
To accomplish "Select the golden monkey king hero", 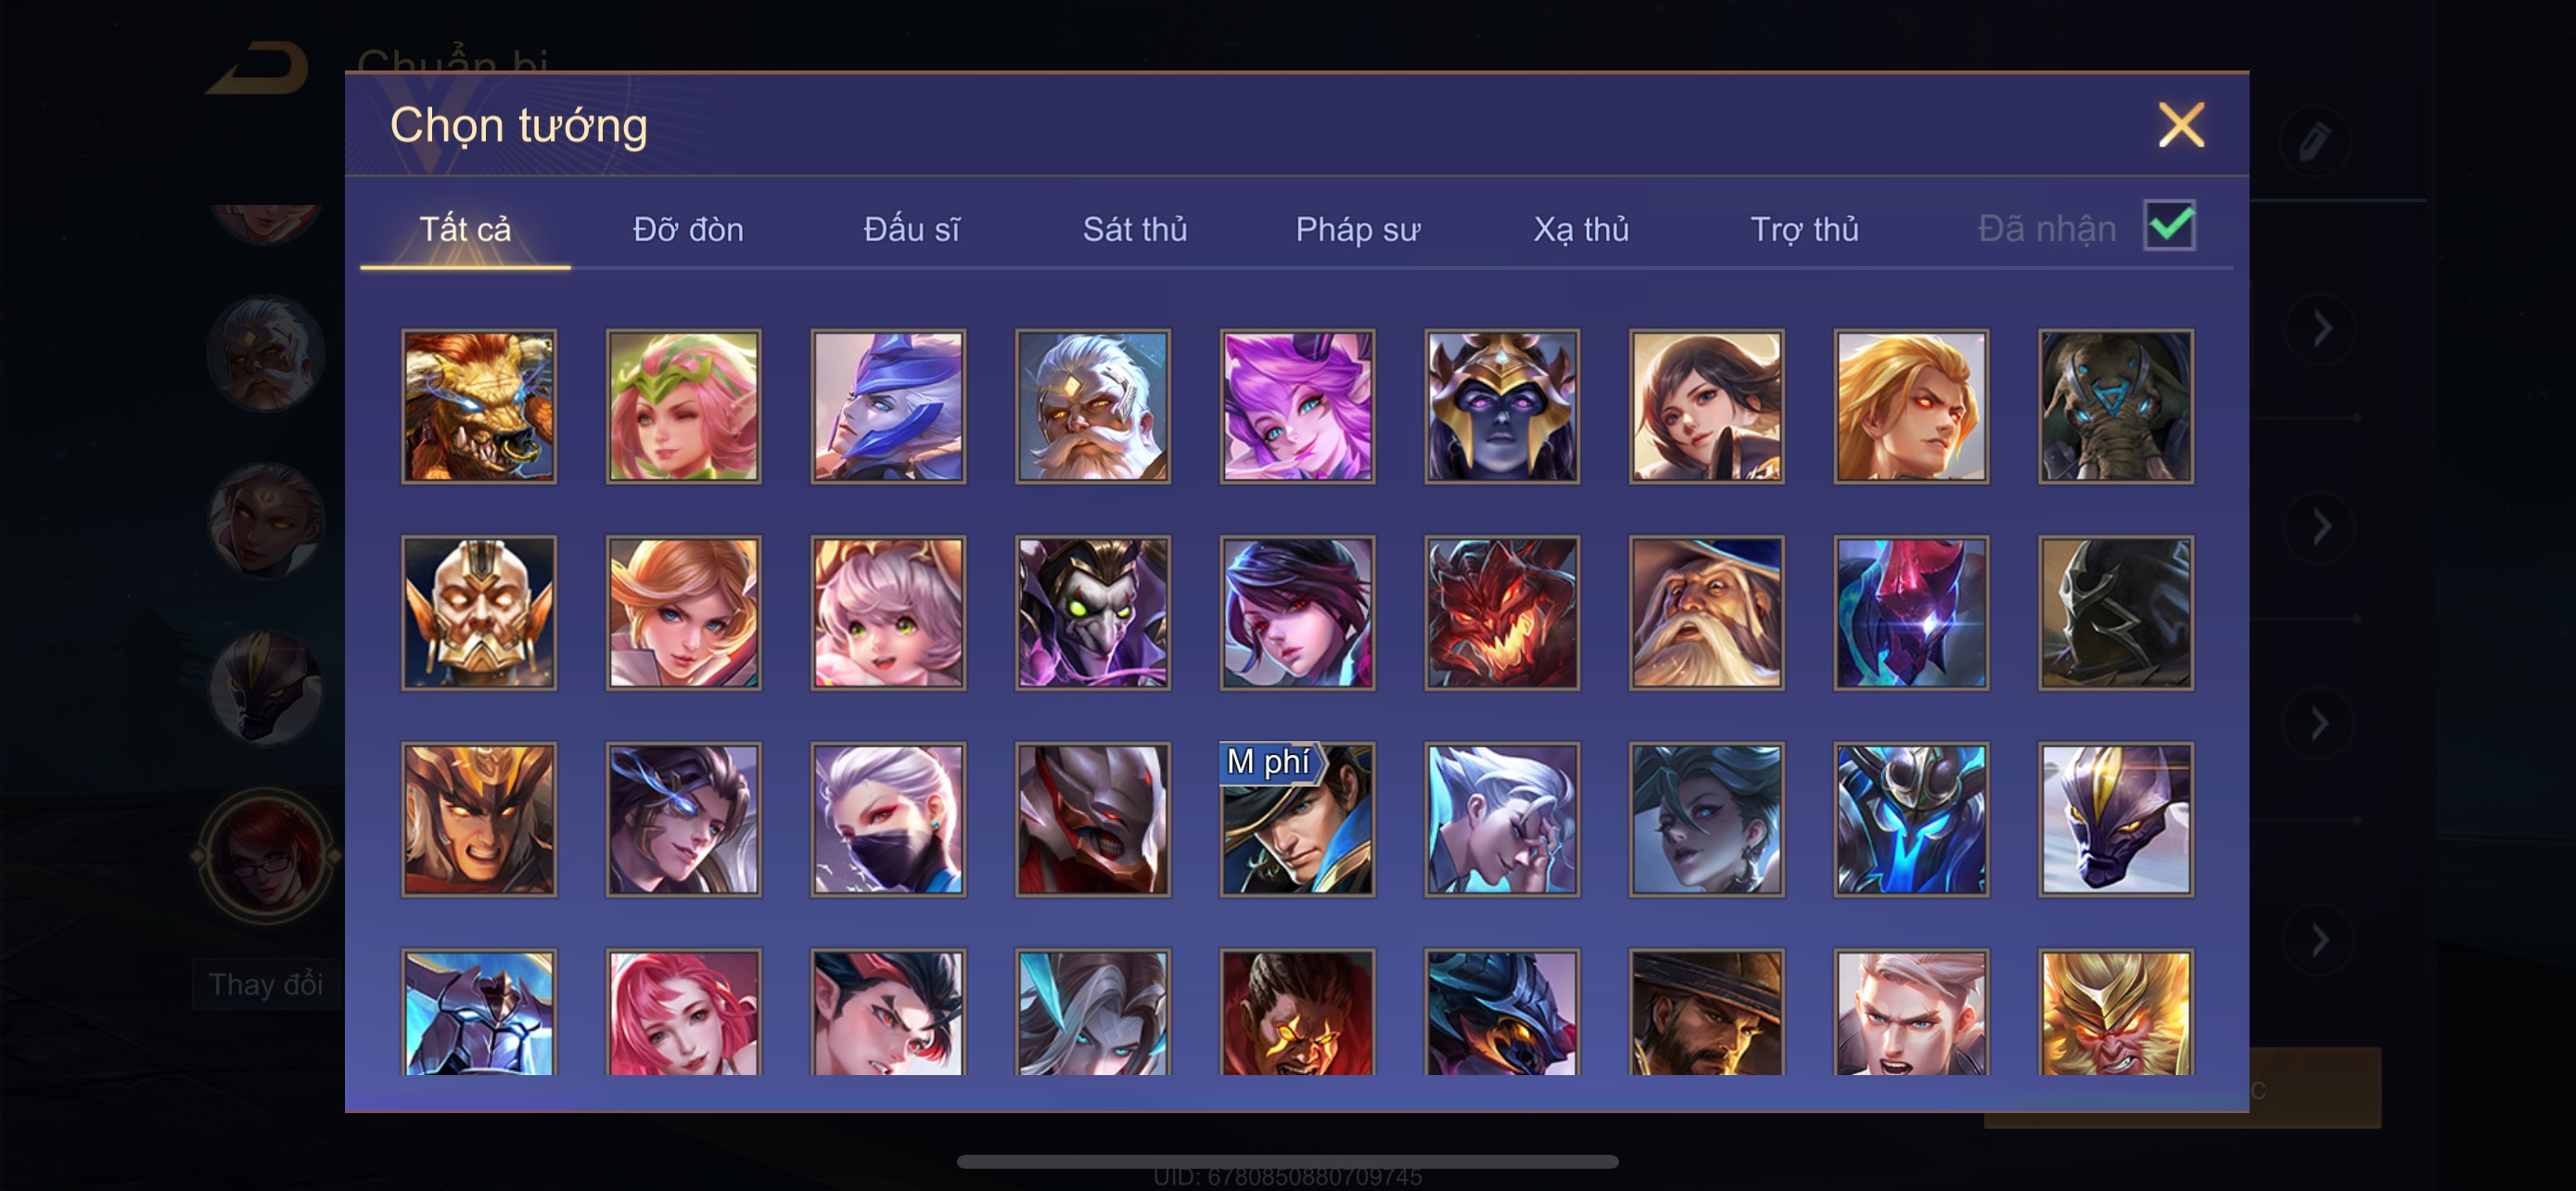I will pos(2116,1013).
